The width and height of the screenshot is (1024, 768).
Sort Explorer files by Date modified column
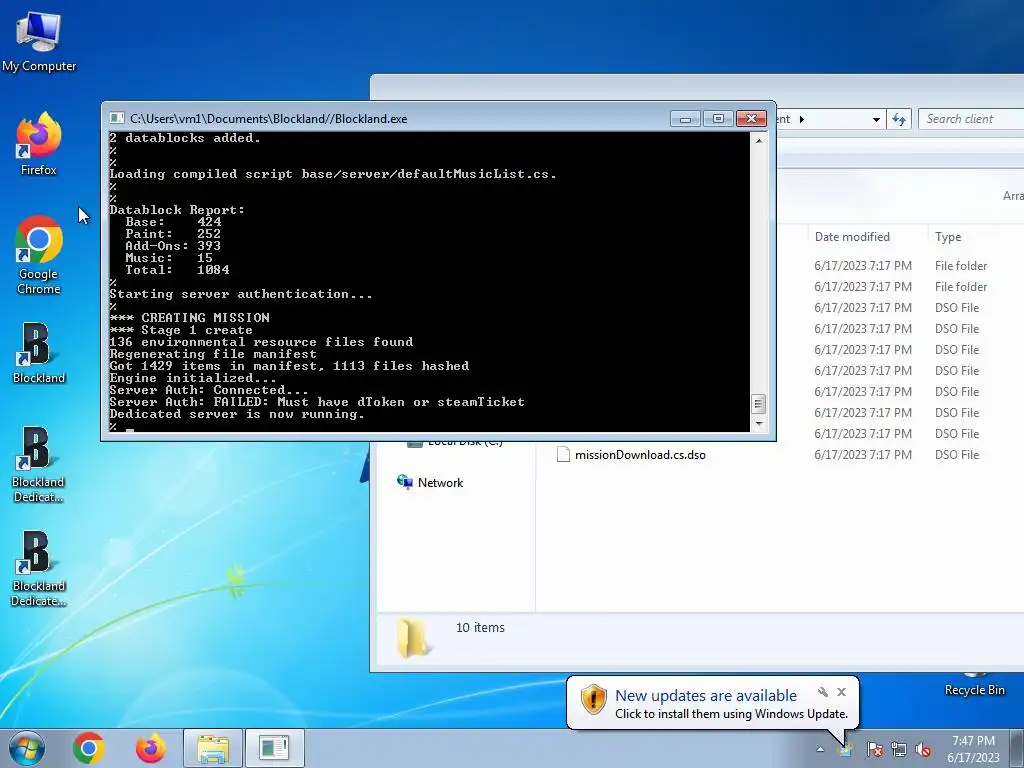point(852,236)
